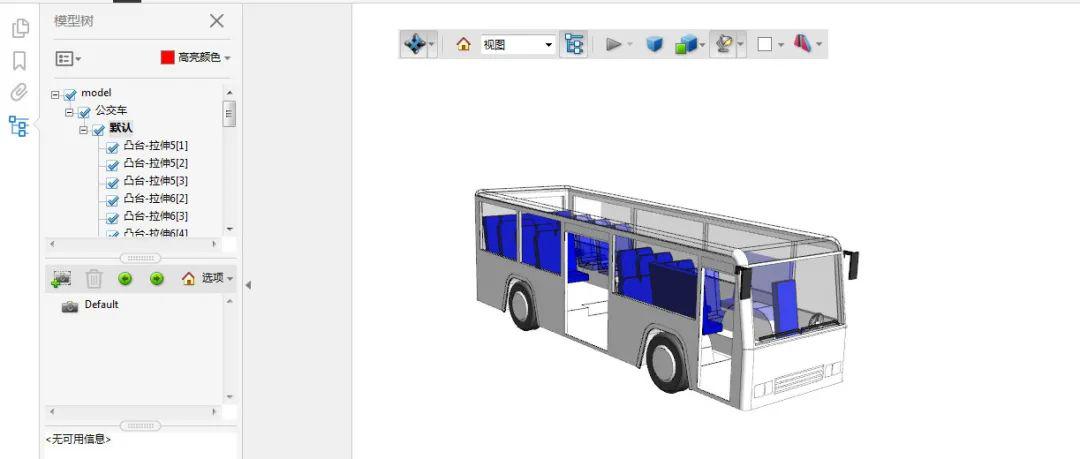The width and height of the screenshot is (1080, 459).
Task: Select the Default view entry
Action: [101, 305]
